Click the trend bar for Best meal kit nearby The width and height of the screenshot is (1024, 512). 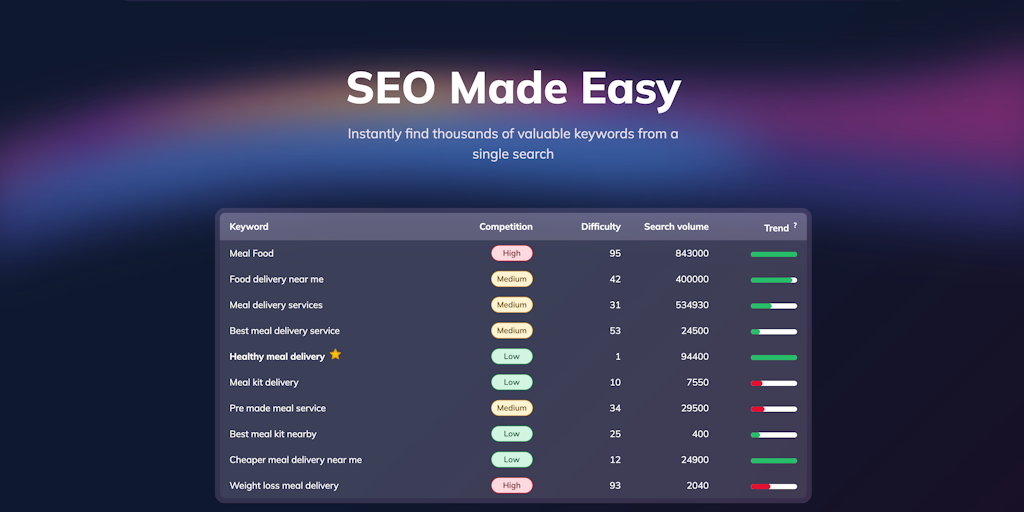774,435
